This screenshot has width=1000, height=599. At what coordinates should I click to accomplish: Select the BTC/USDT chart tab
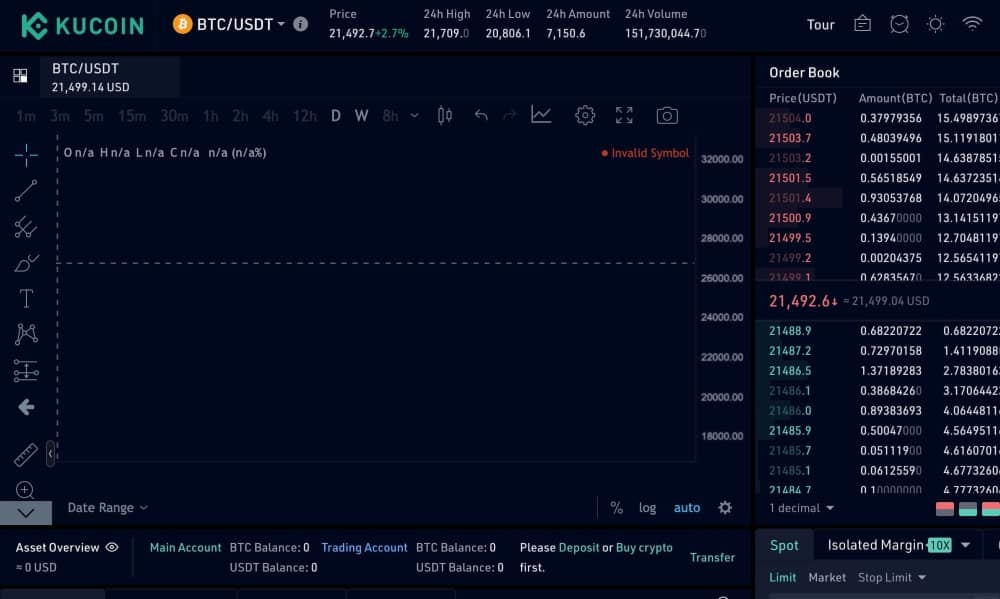[110, 77]
